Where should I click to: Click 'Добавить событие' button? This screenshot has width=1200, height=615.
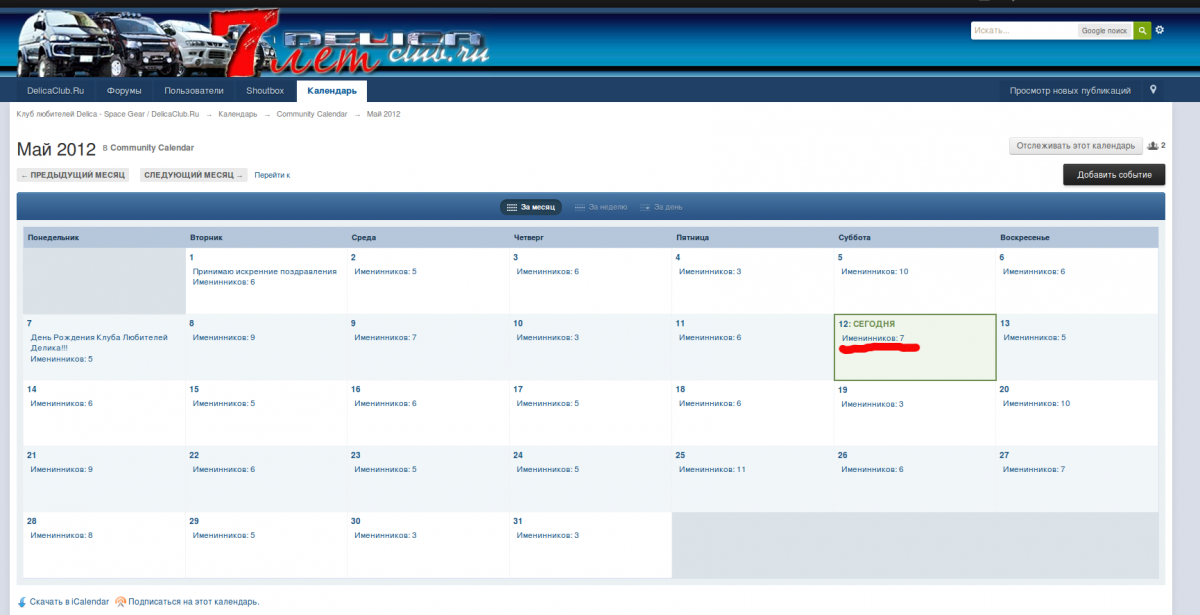click(x=1113, y=175)
